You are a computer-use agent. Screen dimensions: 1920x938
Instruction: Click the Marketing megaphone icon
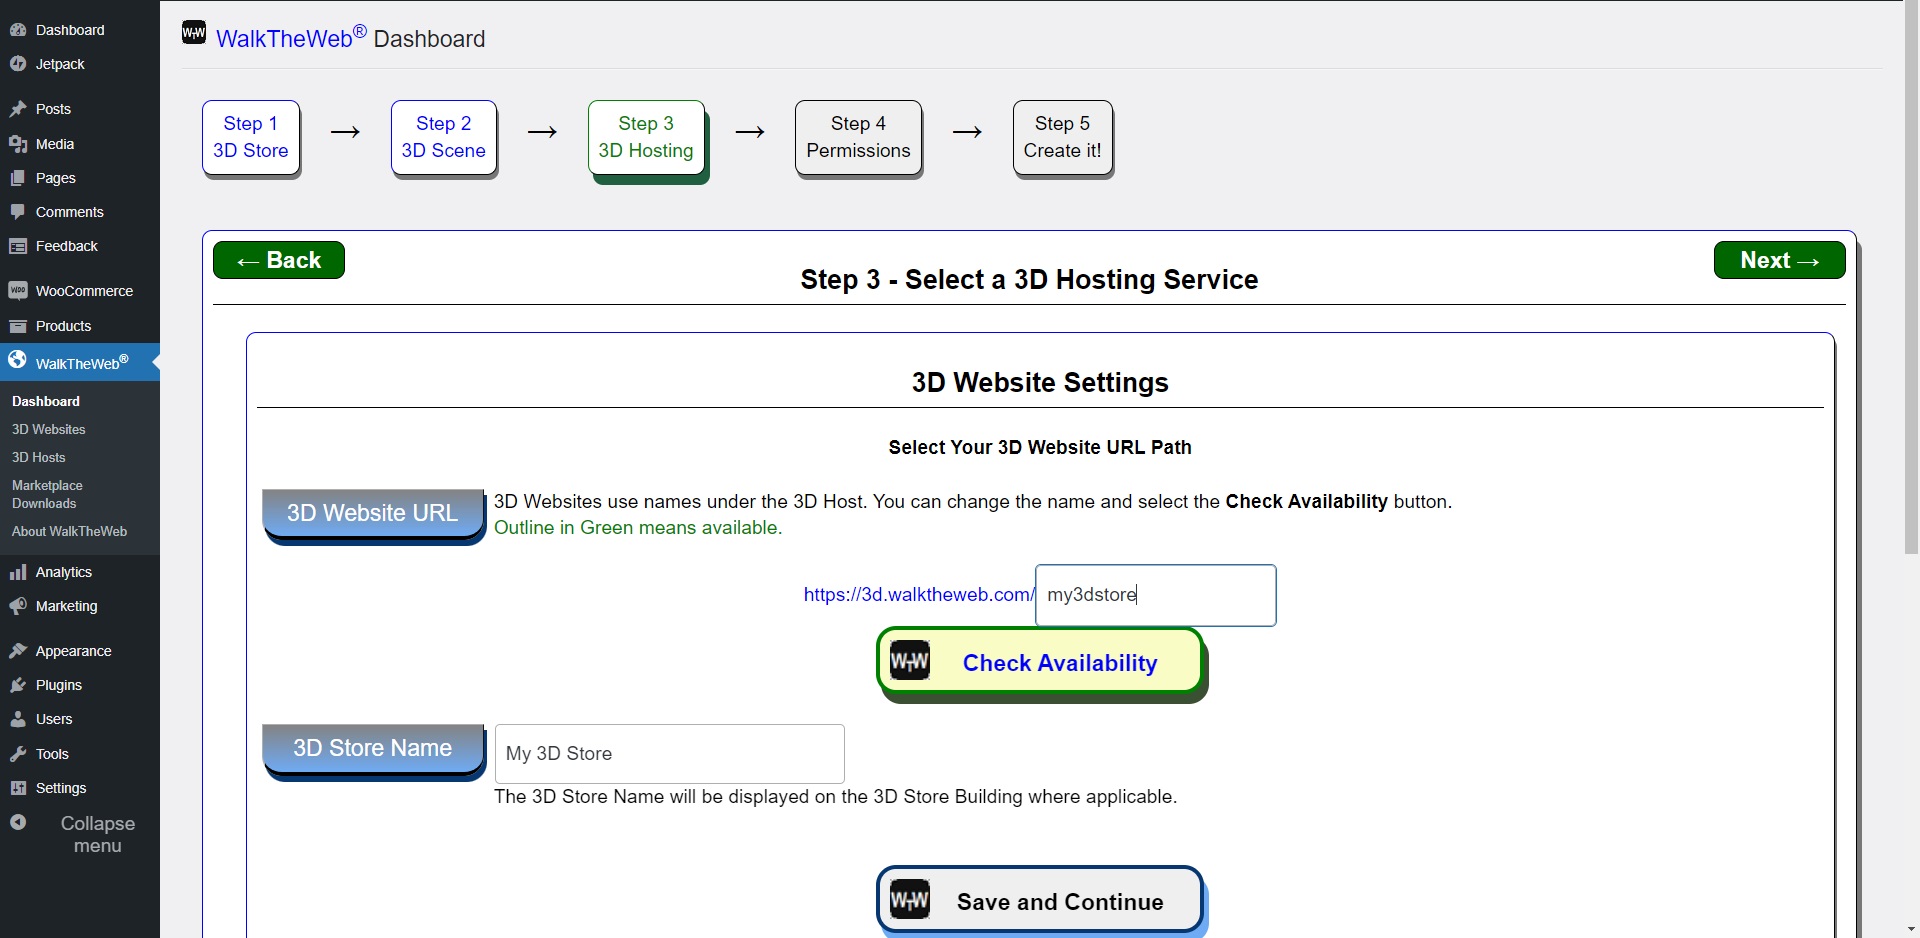(x=18, y=606)
